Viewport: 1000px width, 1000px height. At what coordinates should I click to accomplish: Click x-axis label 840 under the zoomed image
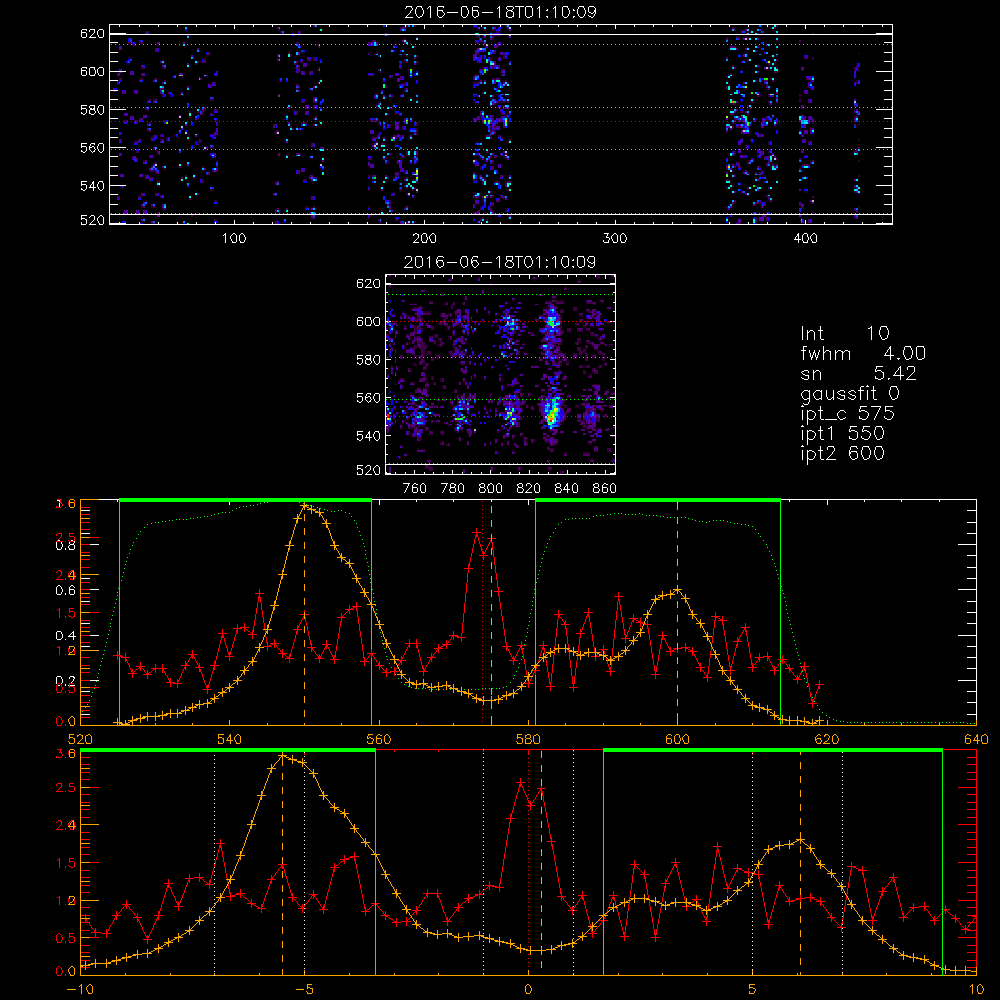point(566,489)
